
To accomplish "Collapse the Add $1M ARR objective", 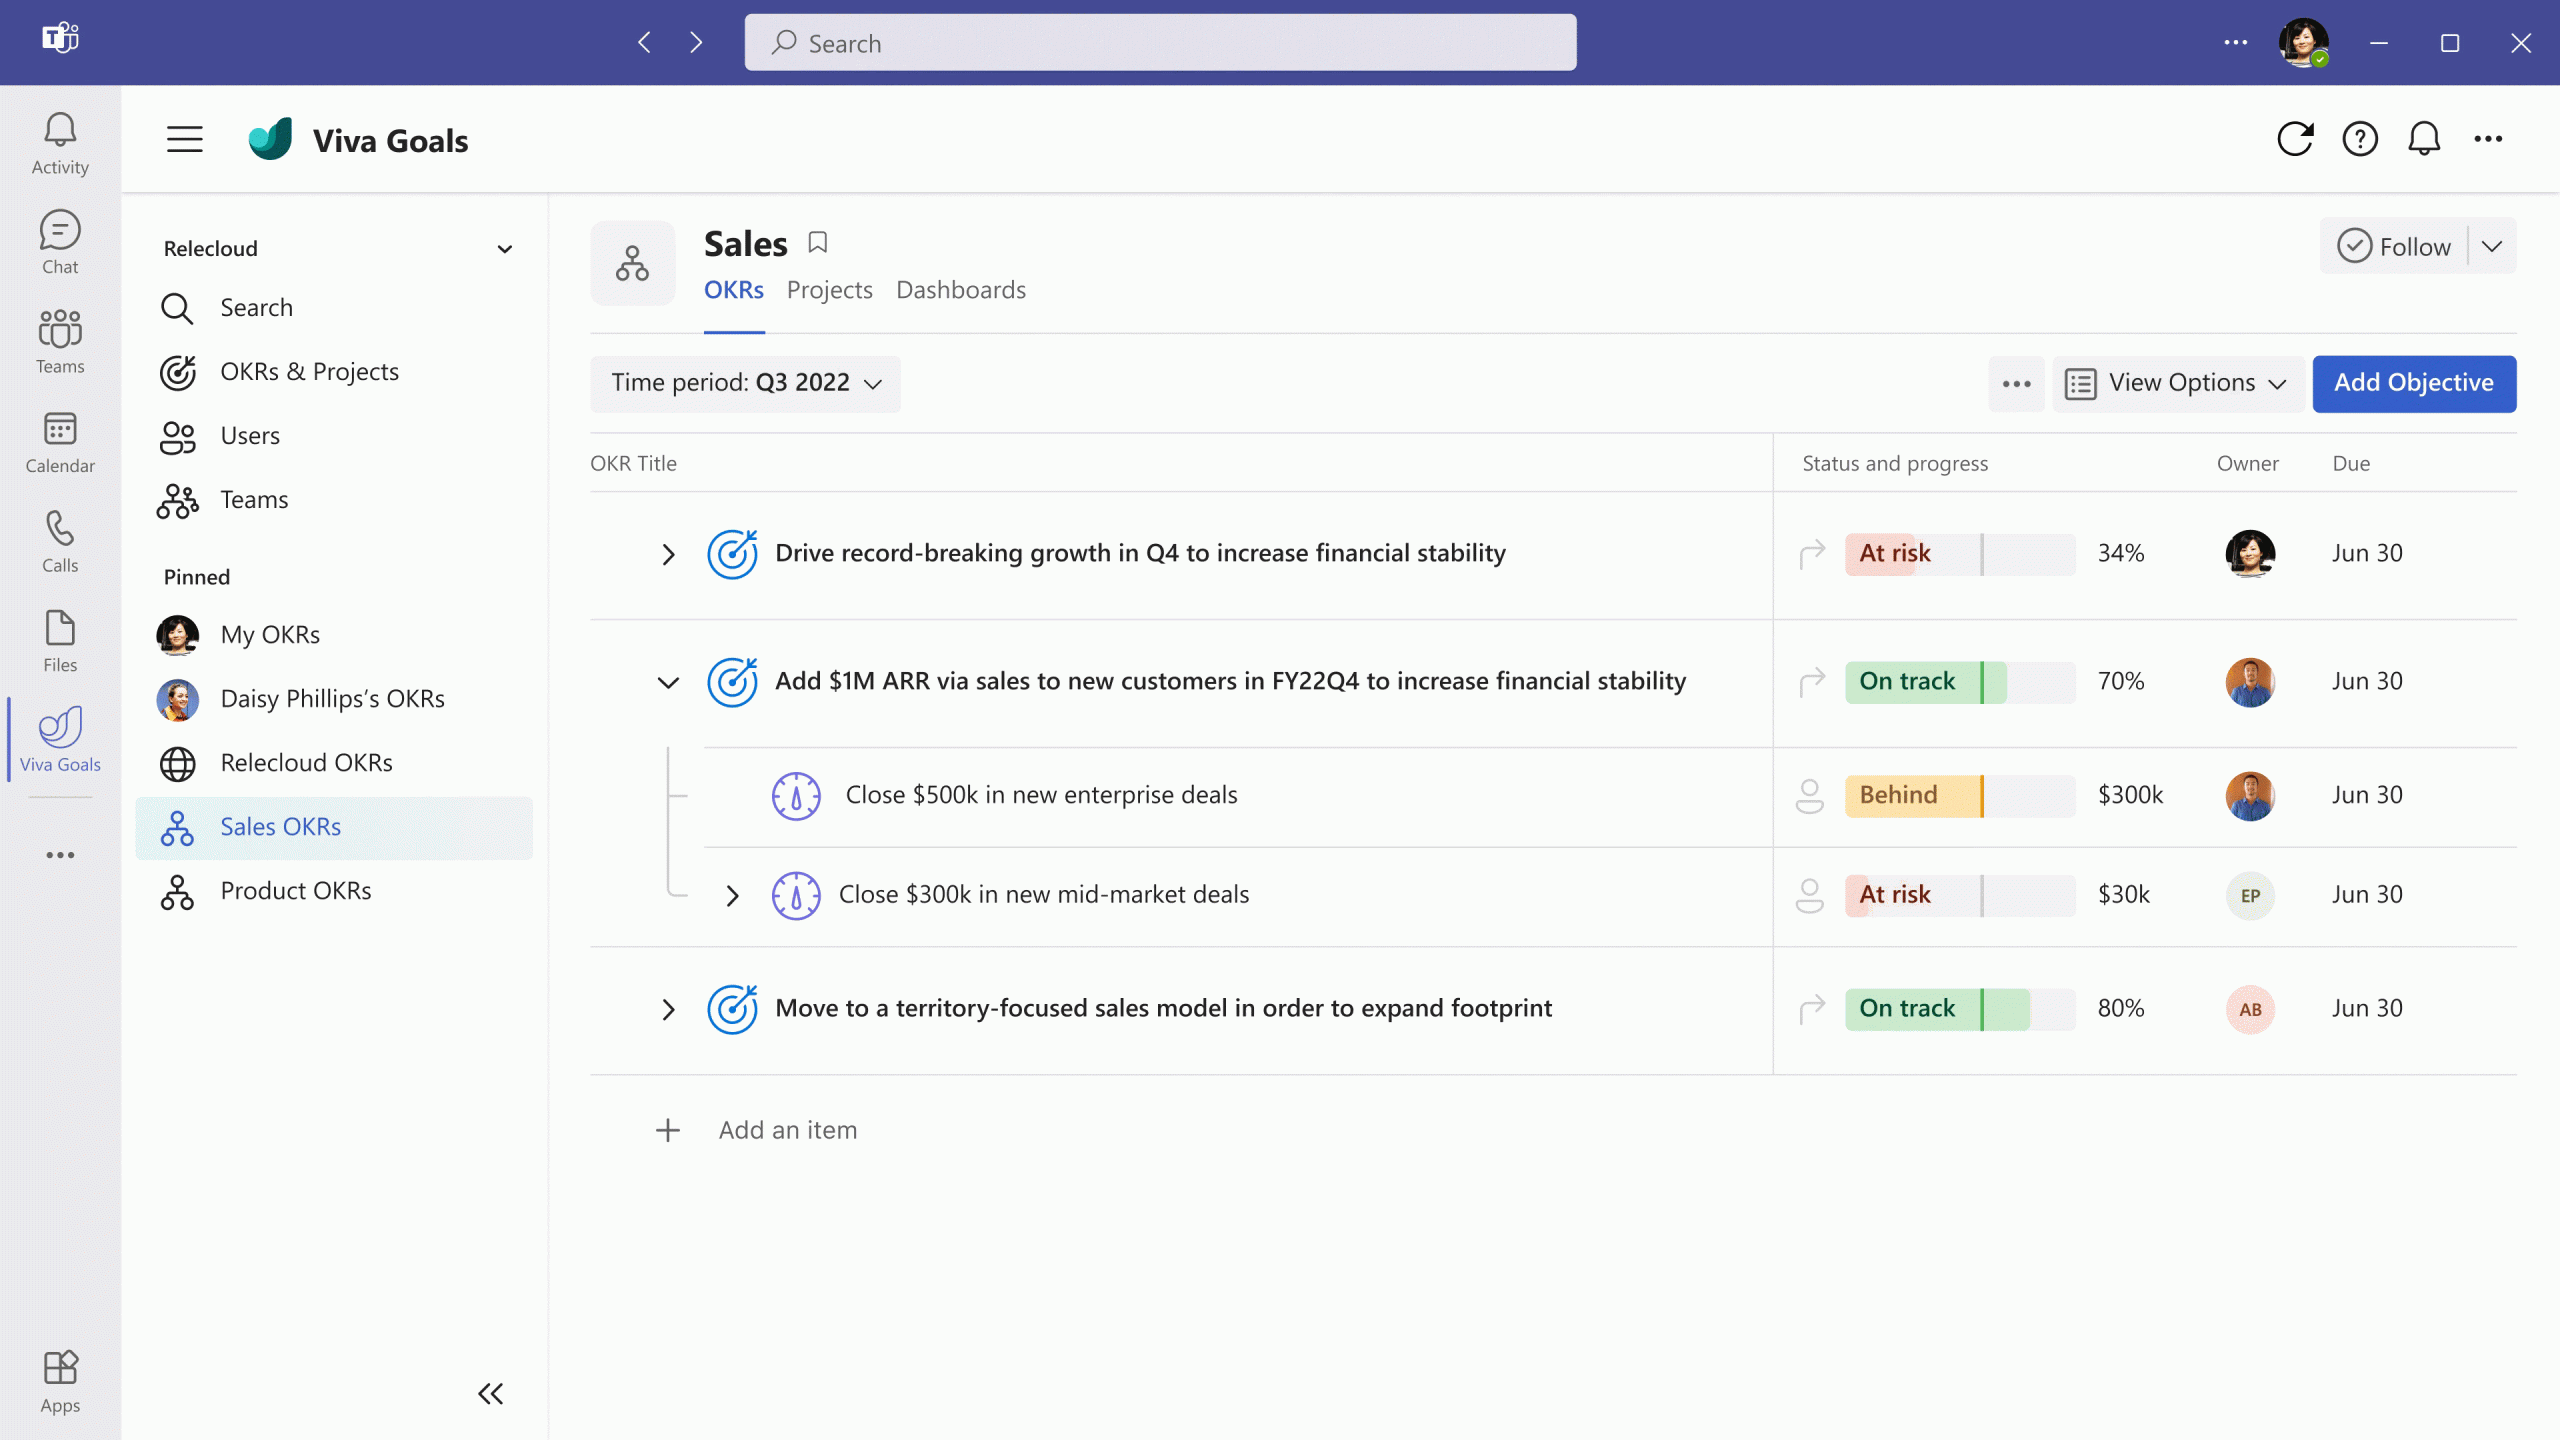I will tap(668, 682).
